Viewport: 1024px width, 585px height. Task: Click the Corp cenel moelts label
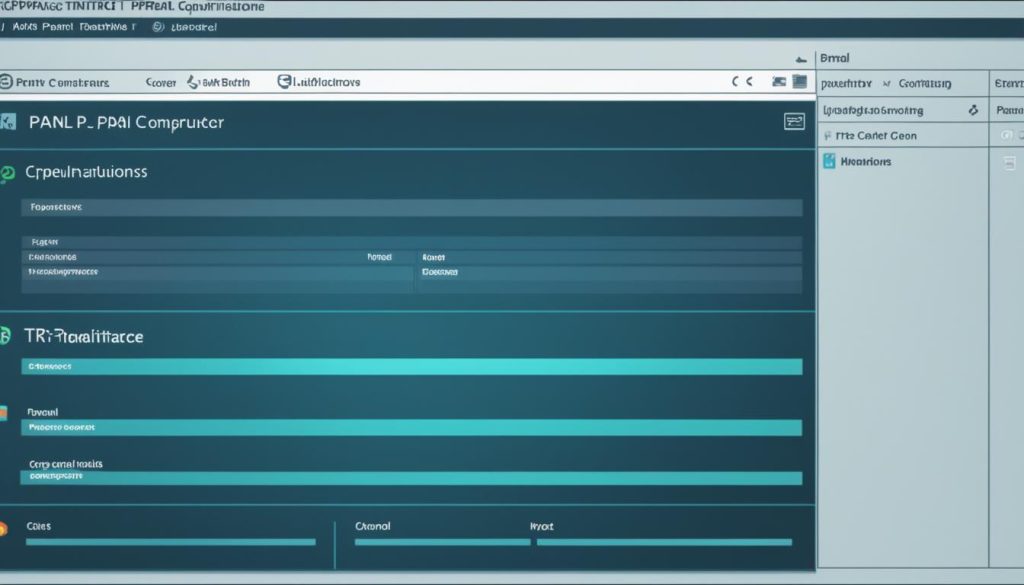(x=66, y=464)
